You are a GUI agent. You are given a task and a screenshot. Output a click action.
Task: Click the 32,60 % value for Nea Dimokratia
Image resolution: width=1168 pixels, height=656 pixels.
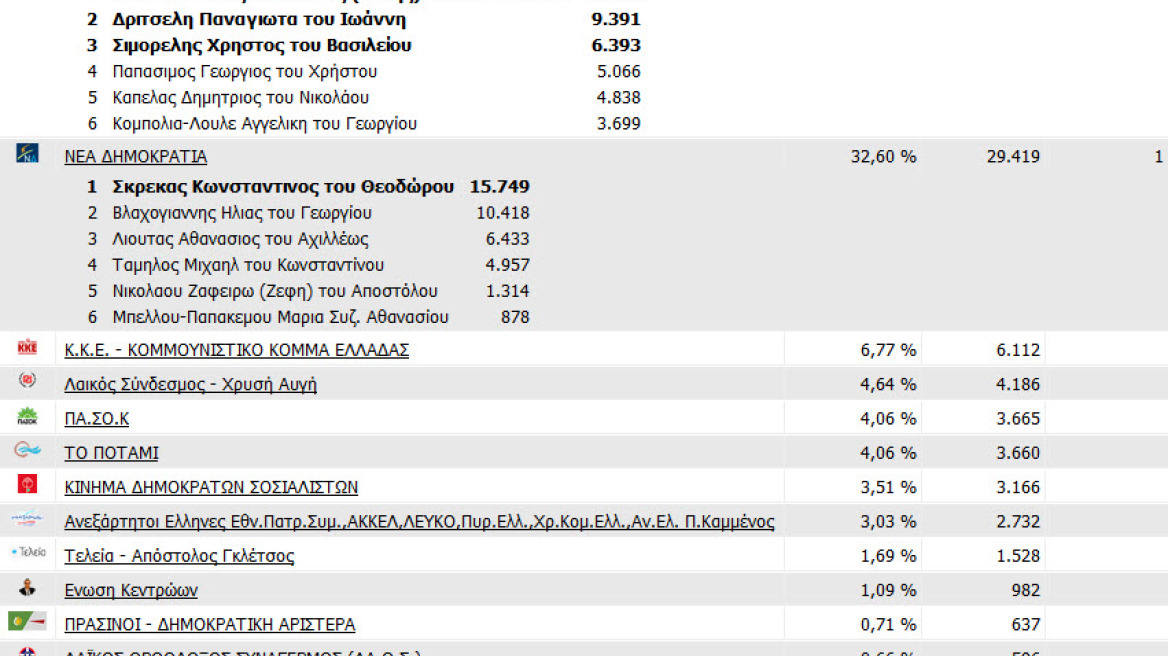coord(883,156)
